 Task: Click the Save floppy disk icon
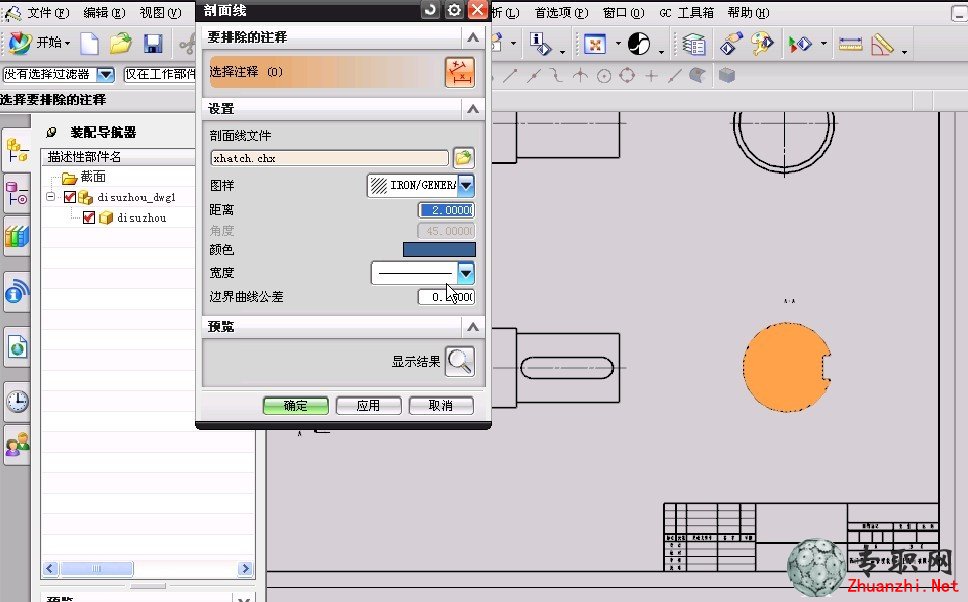point(153,43)
